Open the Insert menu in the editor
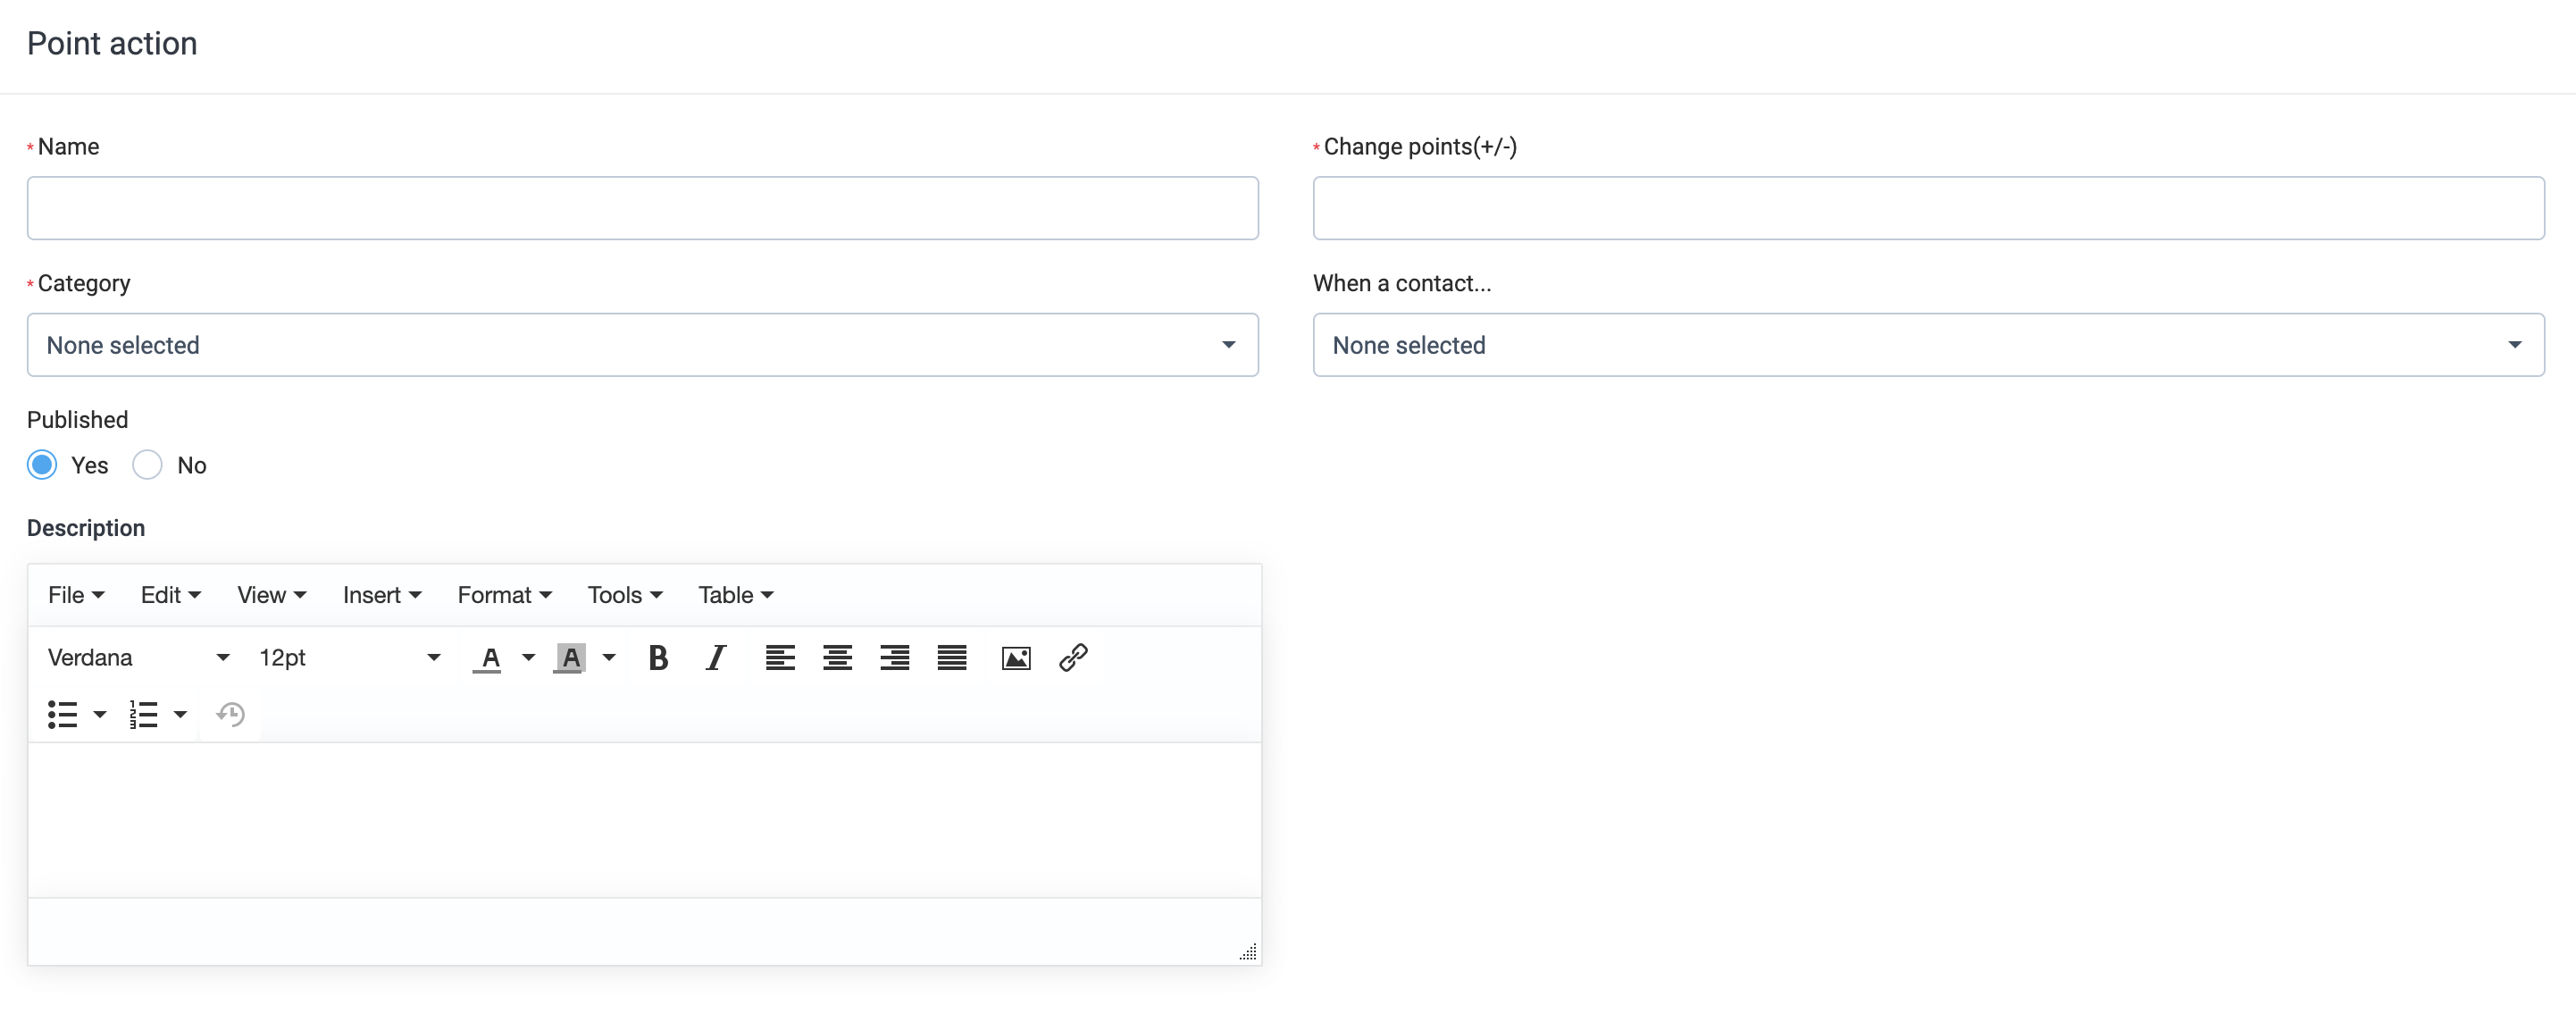Viewport: 2576px width, 1022px height. (381, 595)
